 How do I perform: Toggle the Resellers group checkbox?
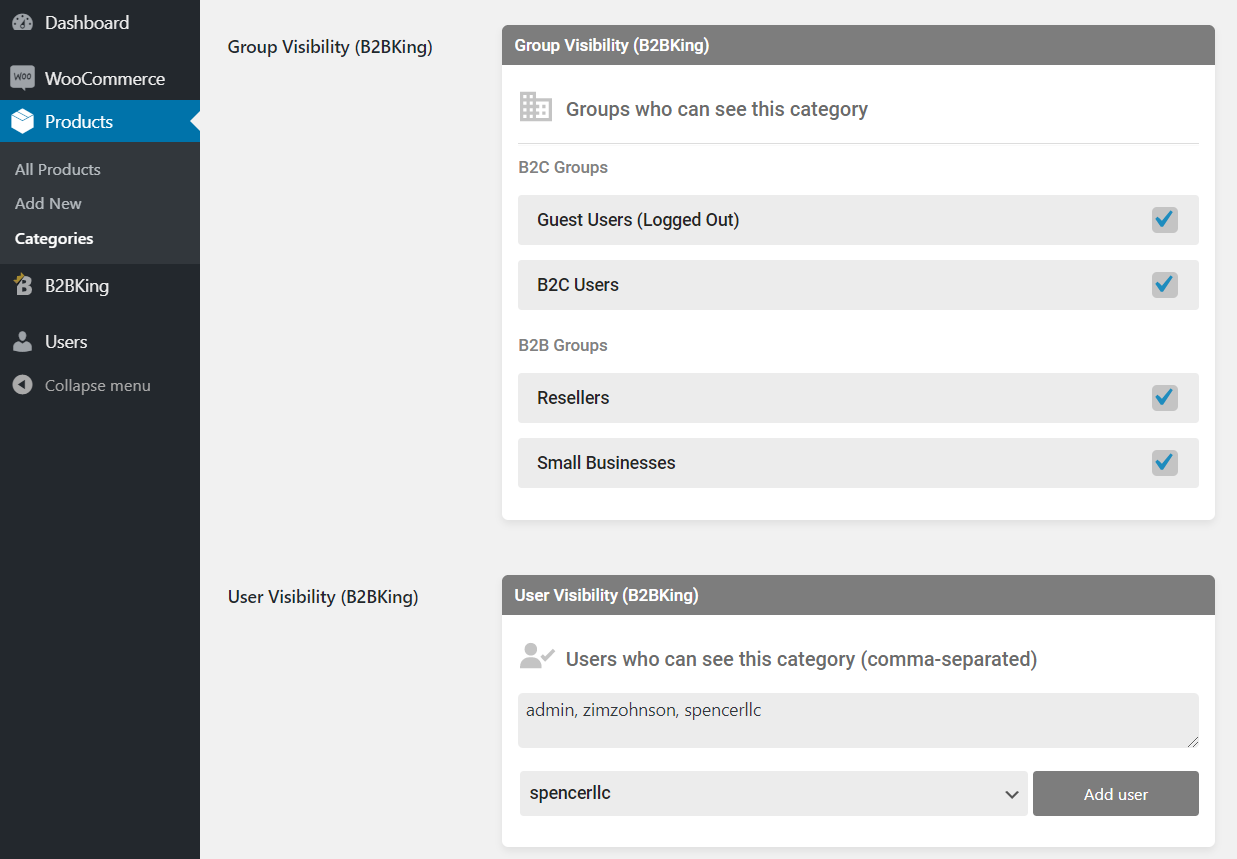point(1164,398)
